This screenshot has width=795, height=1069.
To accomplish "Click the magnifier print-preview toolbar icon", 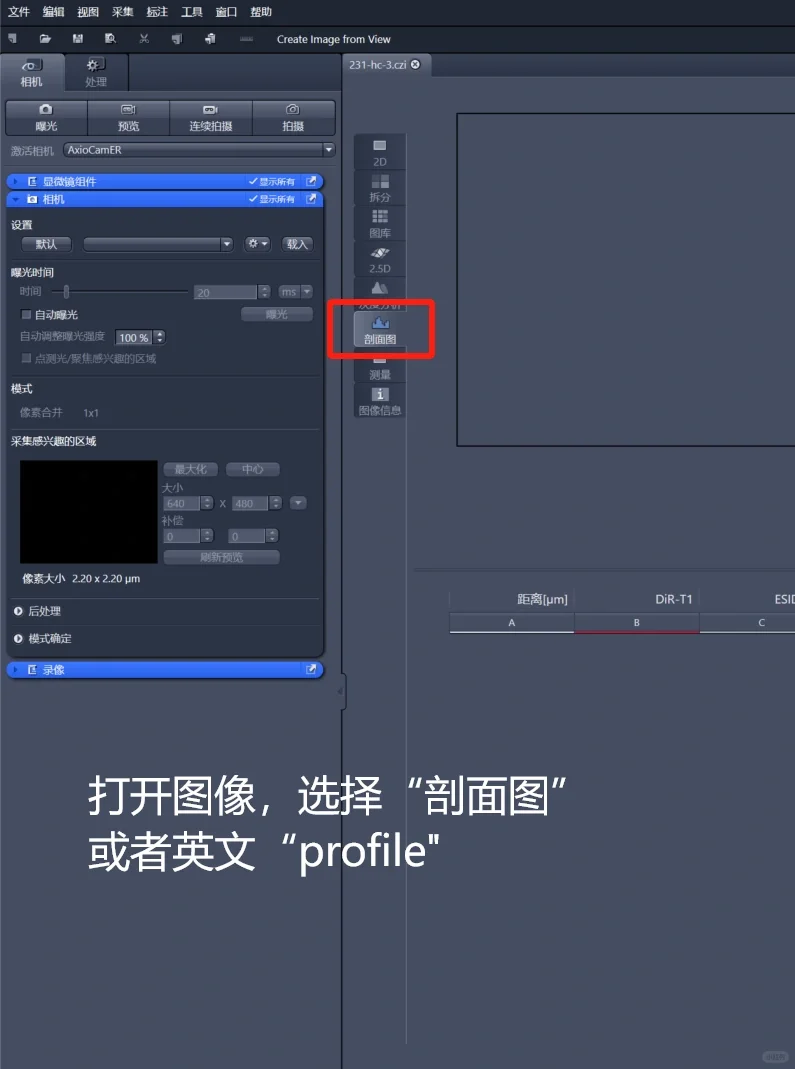I will point(110,39).
